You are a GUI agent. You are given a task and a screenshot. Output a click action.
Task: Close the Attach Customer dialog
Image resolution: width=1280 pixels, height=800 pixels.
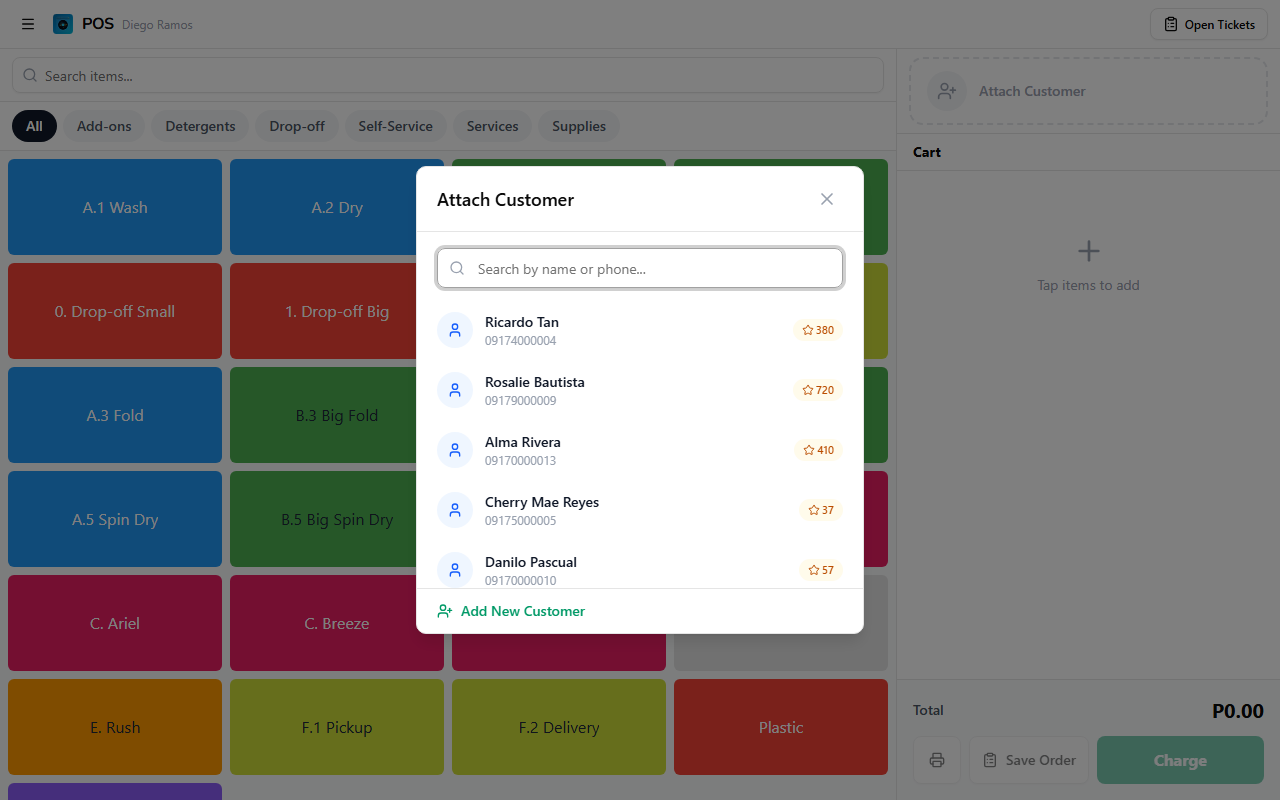[x=826, y=199]
